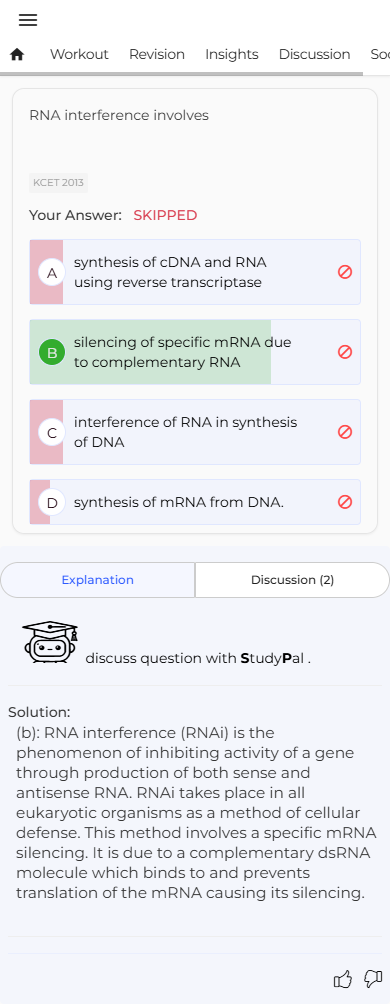Click prohibited icon on option A
The image size is (390, 1004).
(x=345, y=272)
